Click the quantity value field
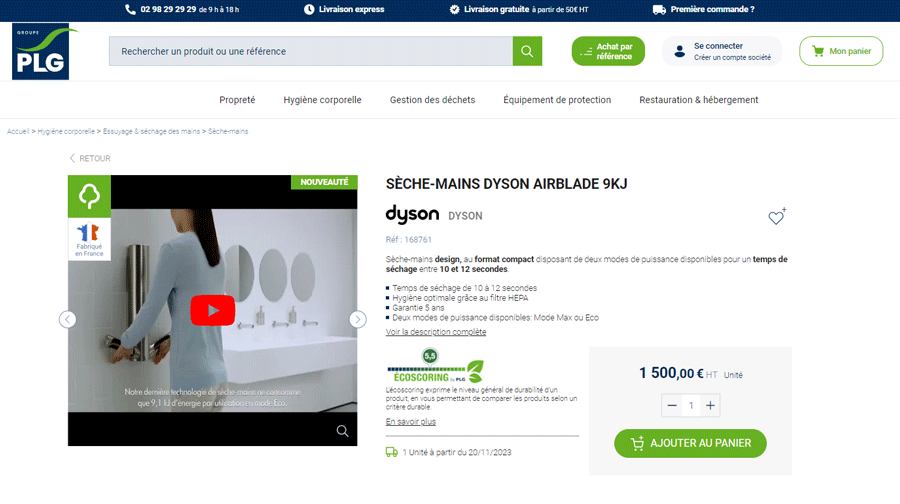The height and width of the screenshot is (504, 900). coord(691,406)
